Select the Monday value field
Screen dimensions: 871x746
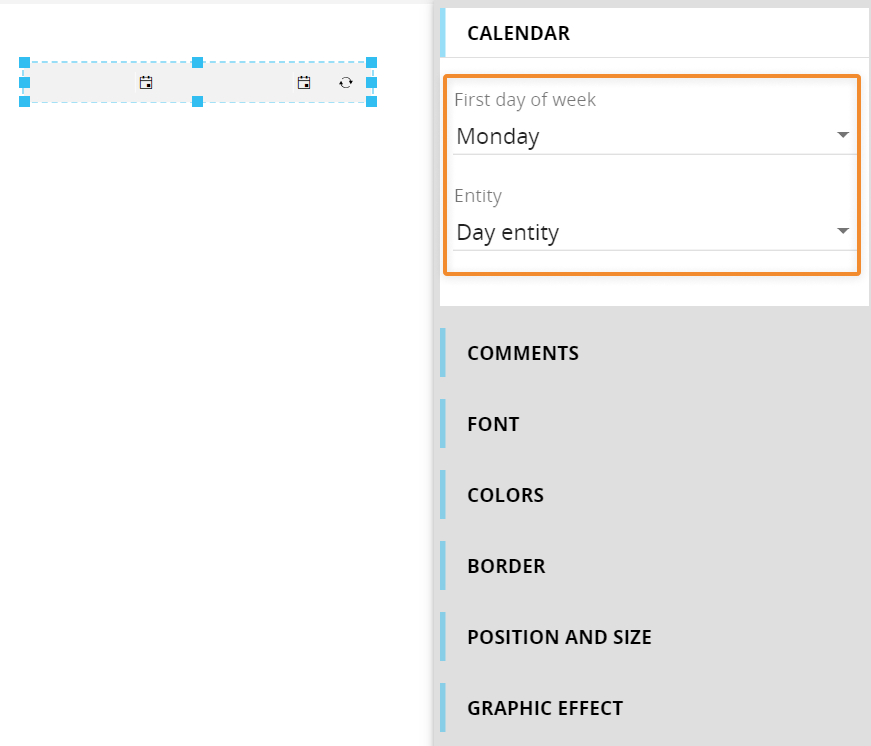tap(654, 136)
